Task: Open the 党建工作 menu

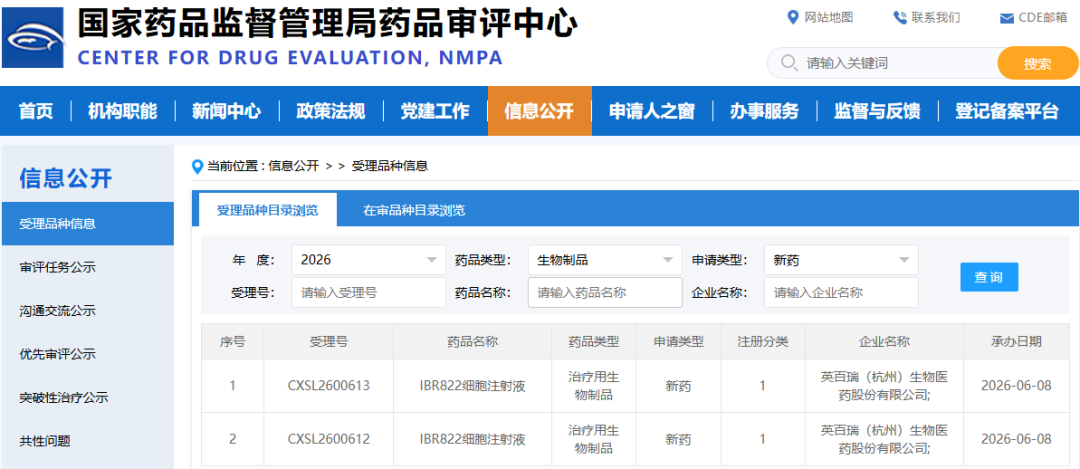Action: [x=435, y=111]
